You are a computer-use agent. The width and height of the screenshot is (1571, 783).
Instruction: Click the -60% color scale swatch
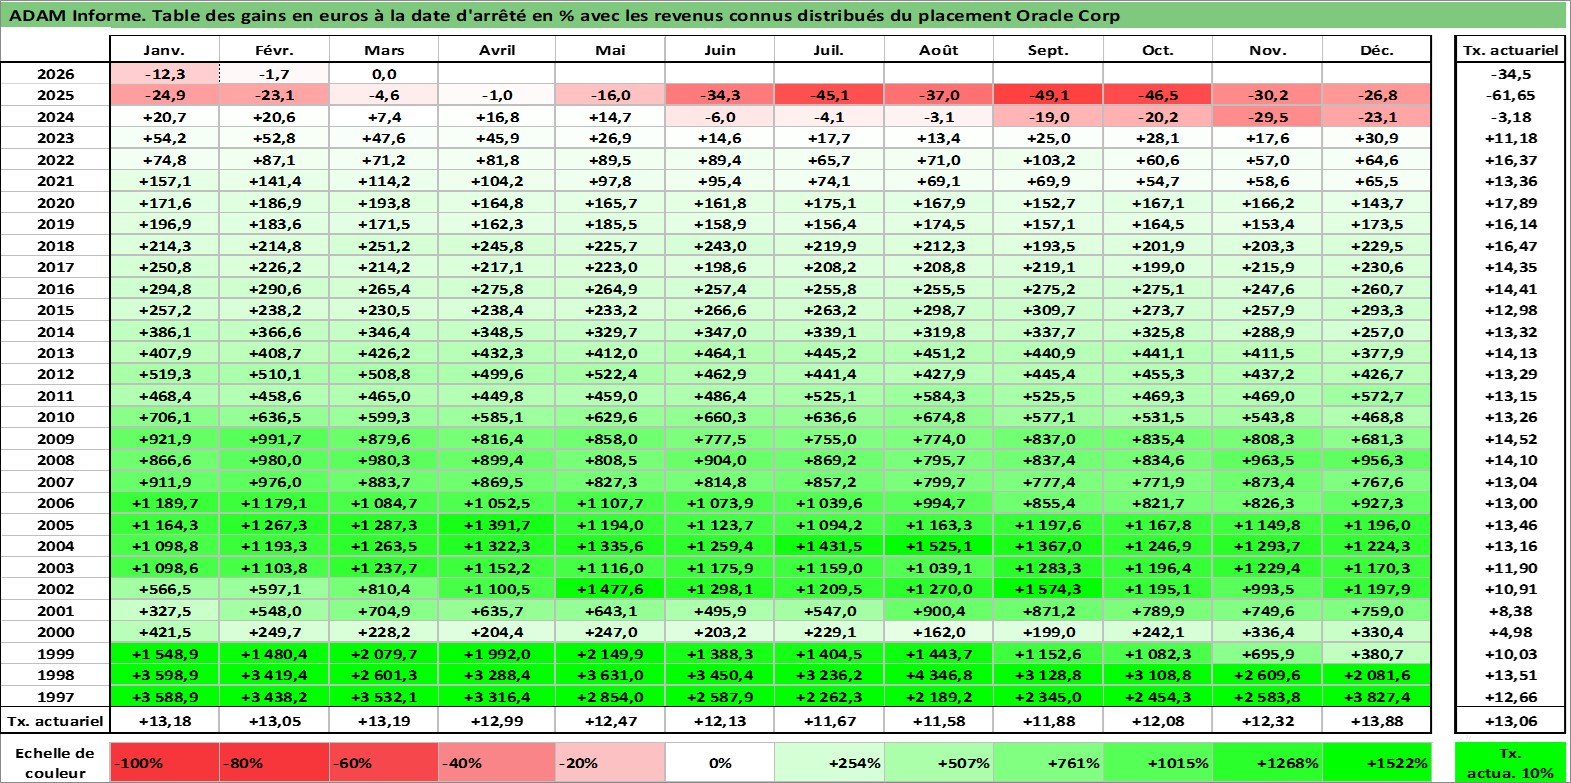pyautogui.click(x=384, y=762)
